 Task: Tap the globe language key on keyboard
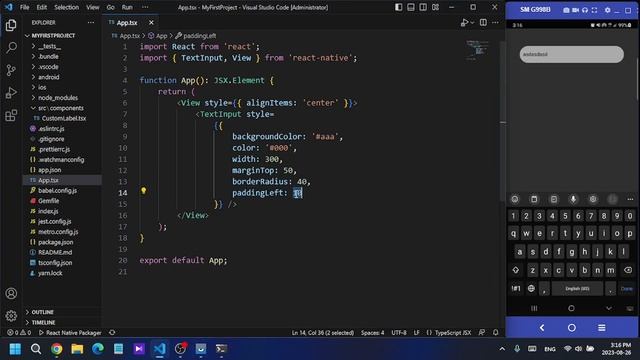point(531,289)
